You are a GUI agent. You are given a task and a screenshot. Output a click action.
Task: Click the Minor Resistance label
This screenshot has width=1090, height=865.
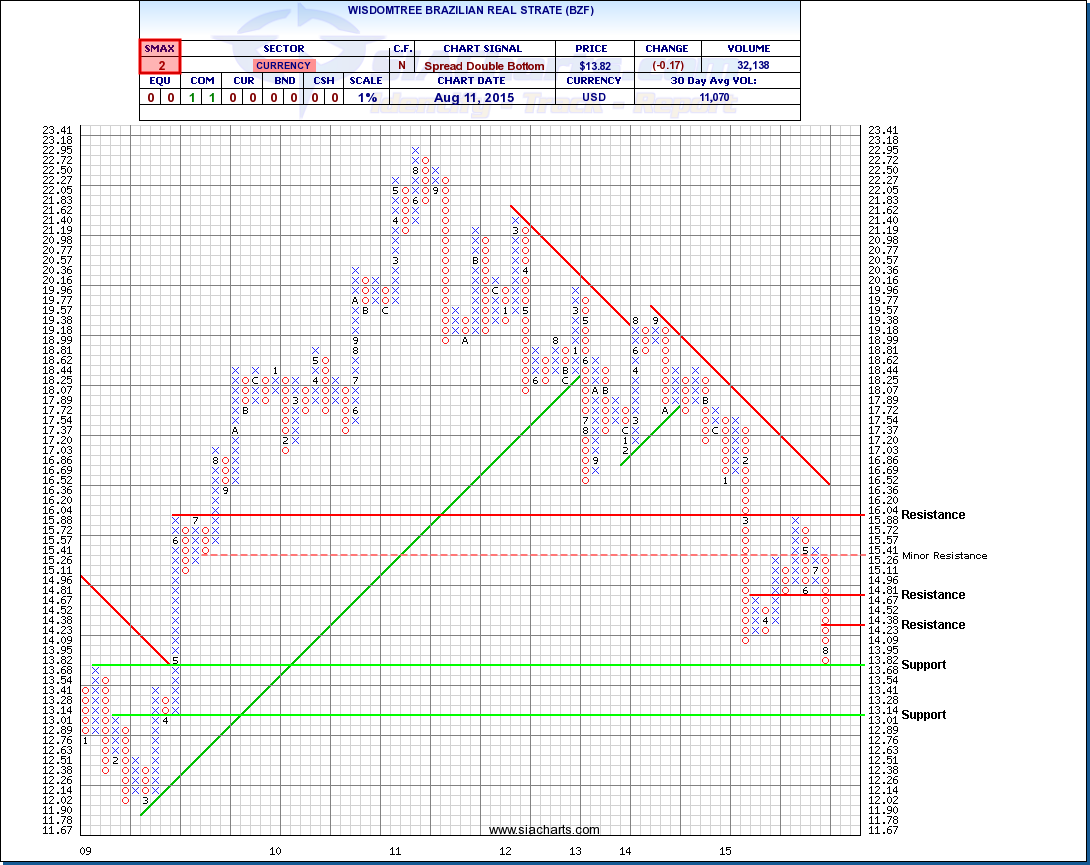944,556
